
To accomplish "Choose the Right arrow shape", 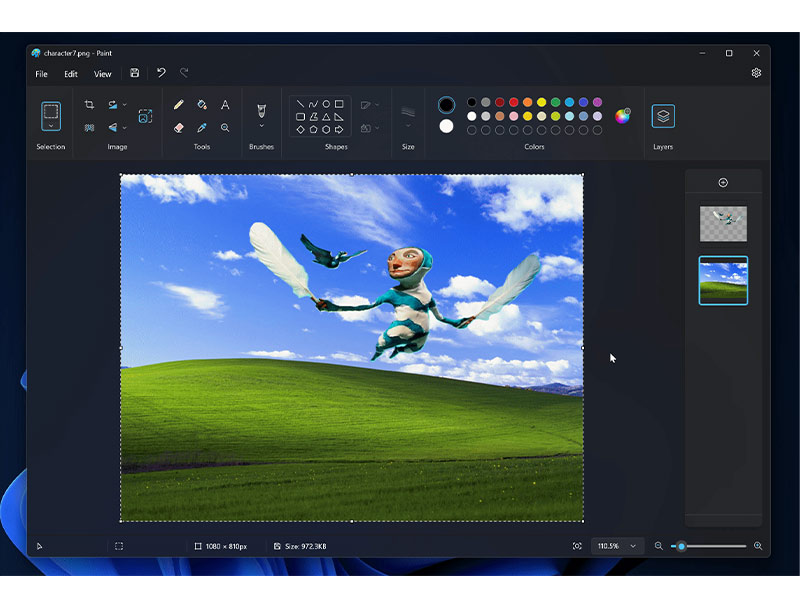I will point(339,130).
